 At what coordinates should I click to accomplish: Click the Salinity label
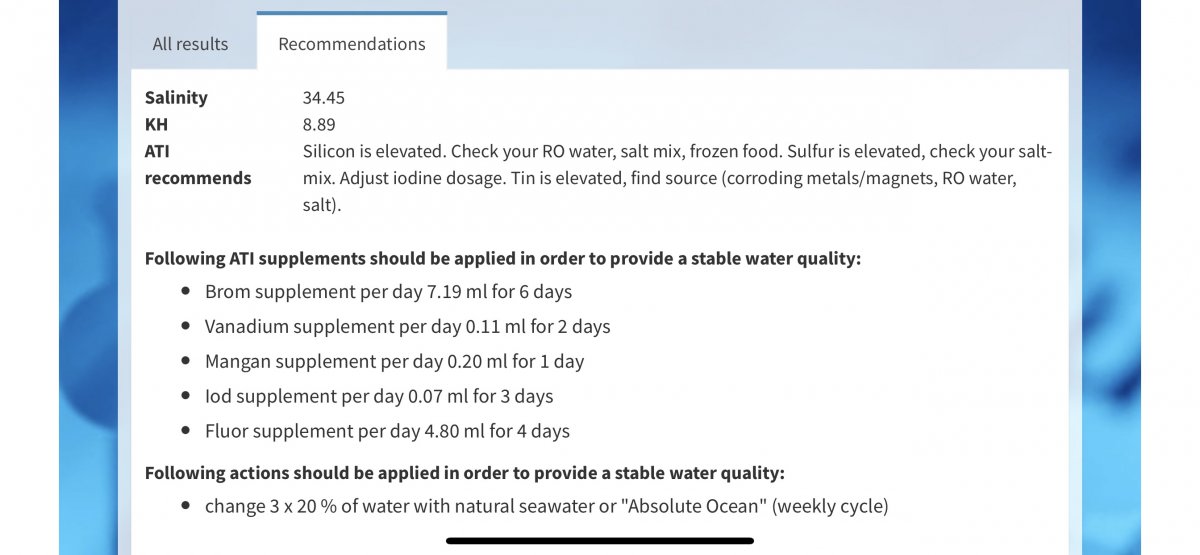click(176, 97)
